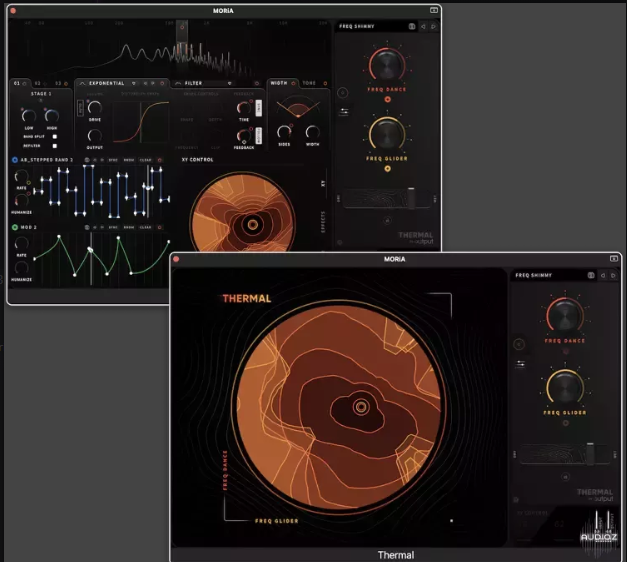Switch to stage 02 tab
Image resolution: width=627 pixels, height=562 pixels.
(x=40, y=83)
